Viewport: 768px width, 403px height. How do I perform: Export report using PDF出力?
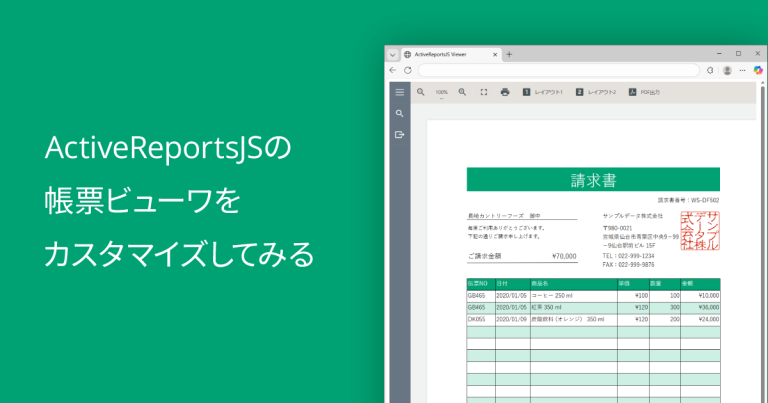point(645,92)
